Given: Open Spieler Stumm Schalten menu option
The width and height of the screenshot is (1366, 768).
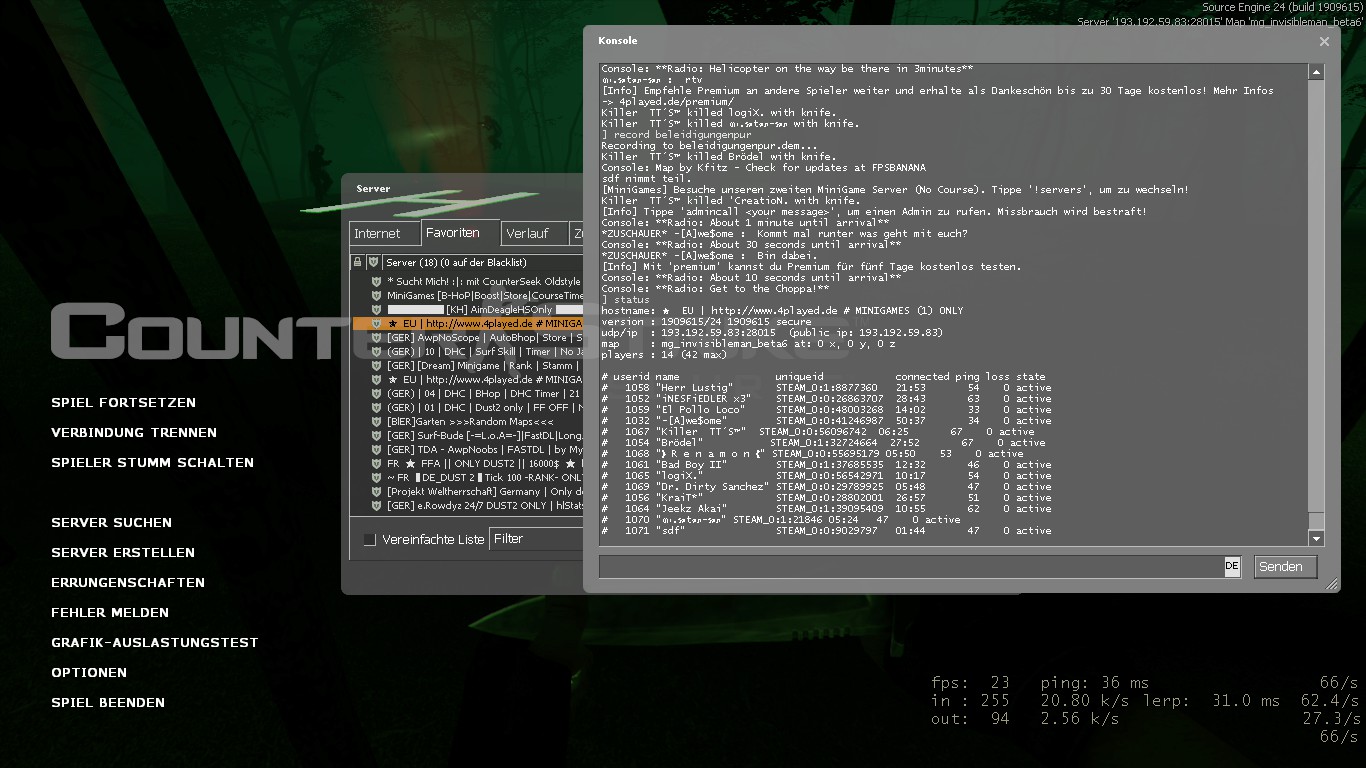Looking at the screenshot, I should (x=152, y=462).
